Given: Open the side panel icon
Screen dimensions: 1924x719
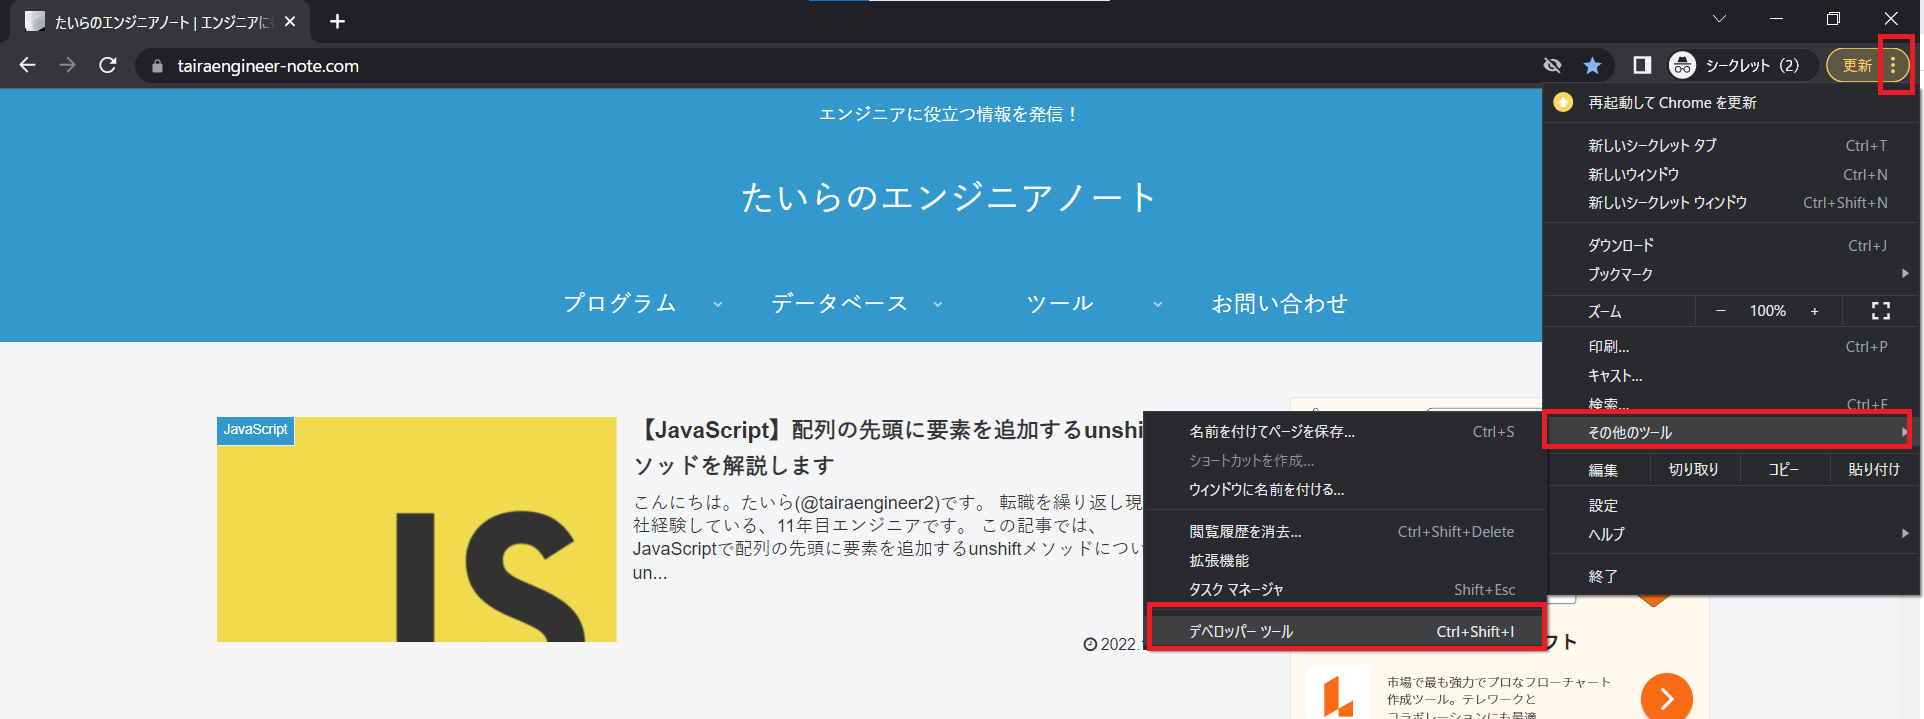Looking at the screenshot, I should 1641,66.
